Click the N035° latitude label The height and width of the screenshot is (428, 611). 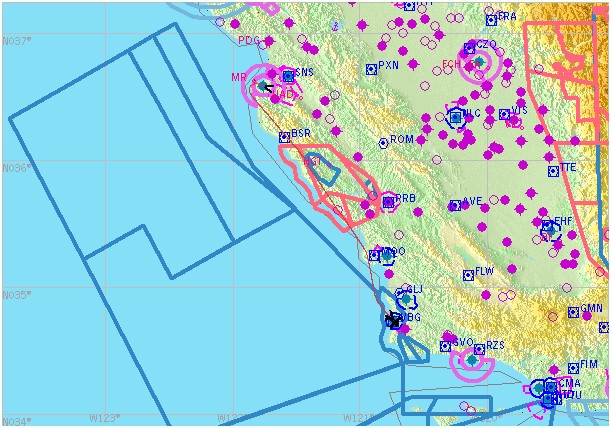(16, 295)
